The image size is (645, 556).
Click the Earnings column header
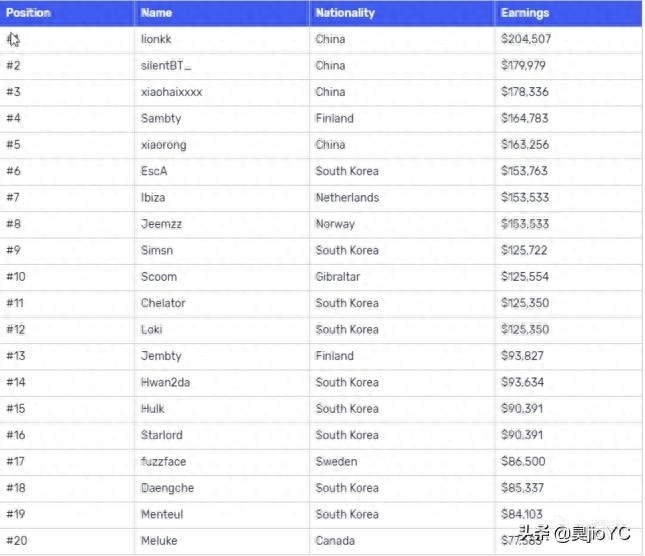click(524, 13)
